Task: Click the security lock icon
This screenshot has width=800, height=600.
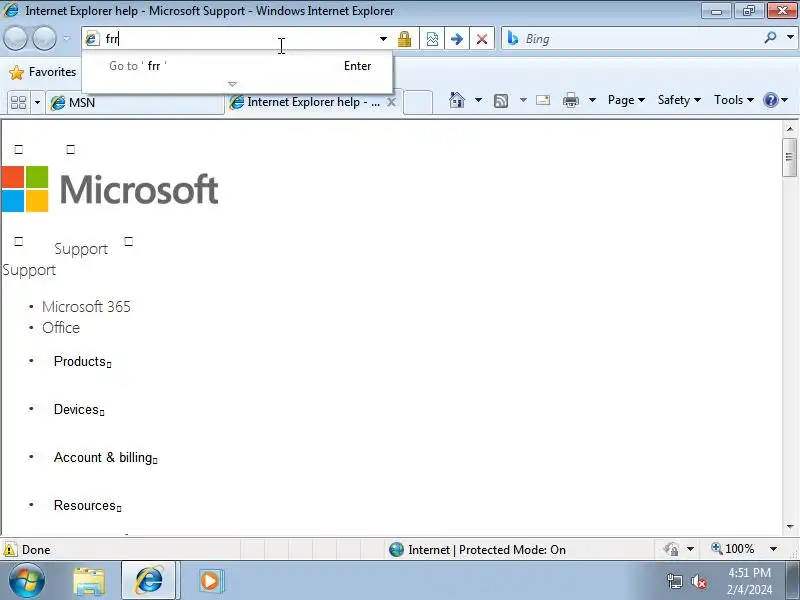Action: pyautogui.click(x=405, y=39)
